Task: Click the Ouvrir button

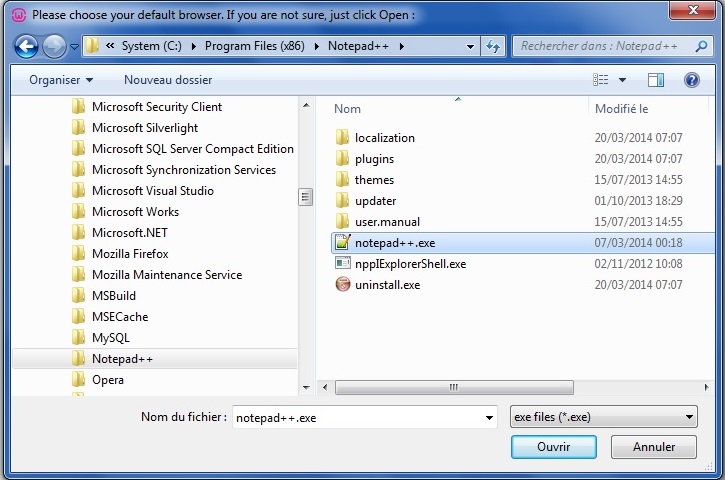Action: [x=553, y=447]
